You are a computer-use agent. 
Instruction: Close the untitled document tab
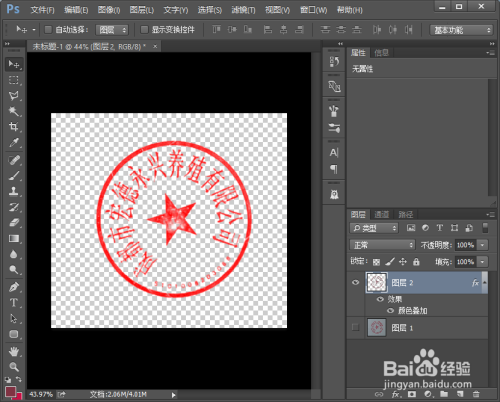(155, 46)
